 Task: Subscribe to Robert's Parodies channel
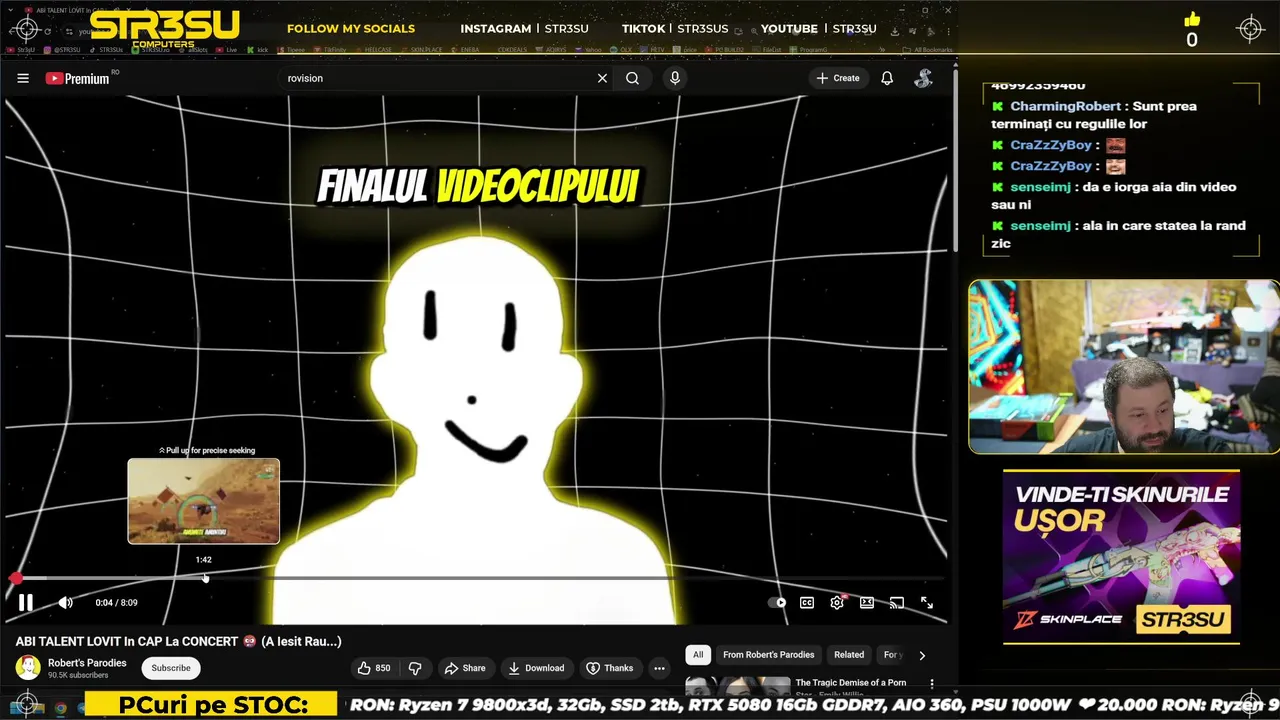click(x=171, y=668)
